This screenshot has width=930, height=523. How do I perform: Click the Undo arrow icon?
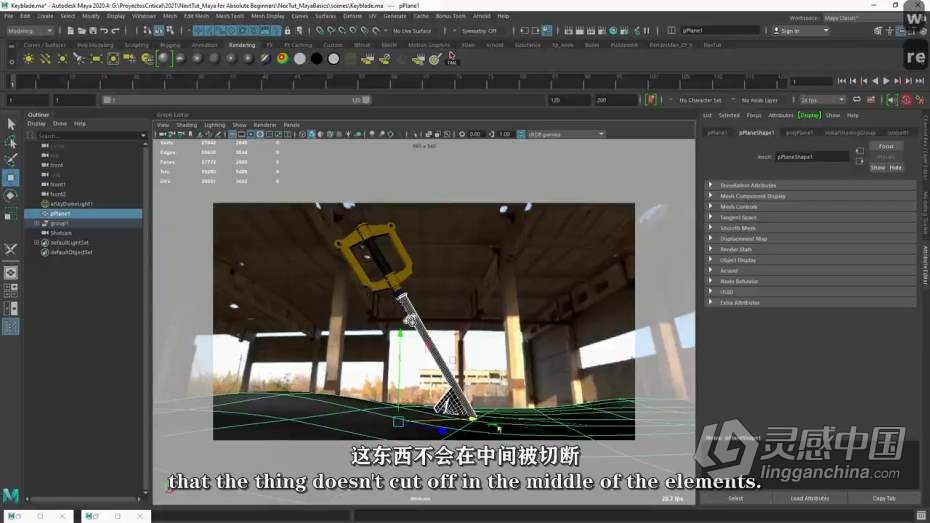104,30
